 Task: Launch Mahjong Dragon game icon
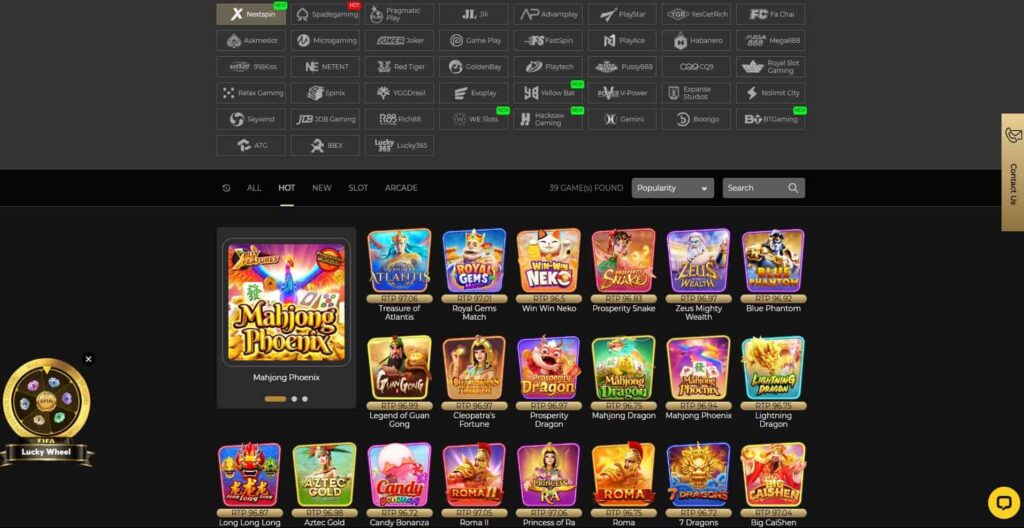pyautogui.click(x=624, y=367)
